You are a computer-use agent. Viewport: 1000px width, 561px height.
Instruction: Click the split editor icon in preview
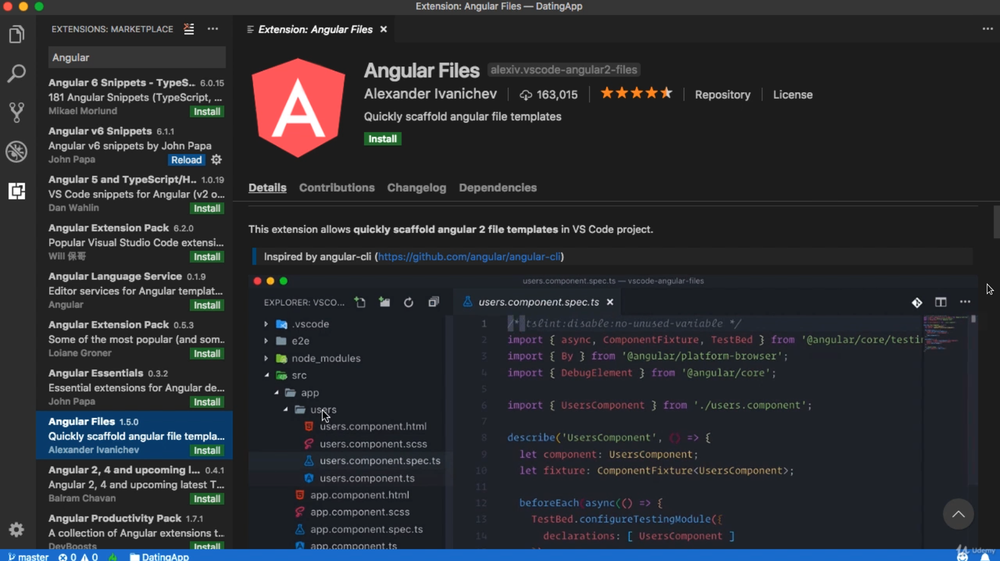tap(941, 302)
